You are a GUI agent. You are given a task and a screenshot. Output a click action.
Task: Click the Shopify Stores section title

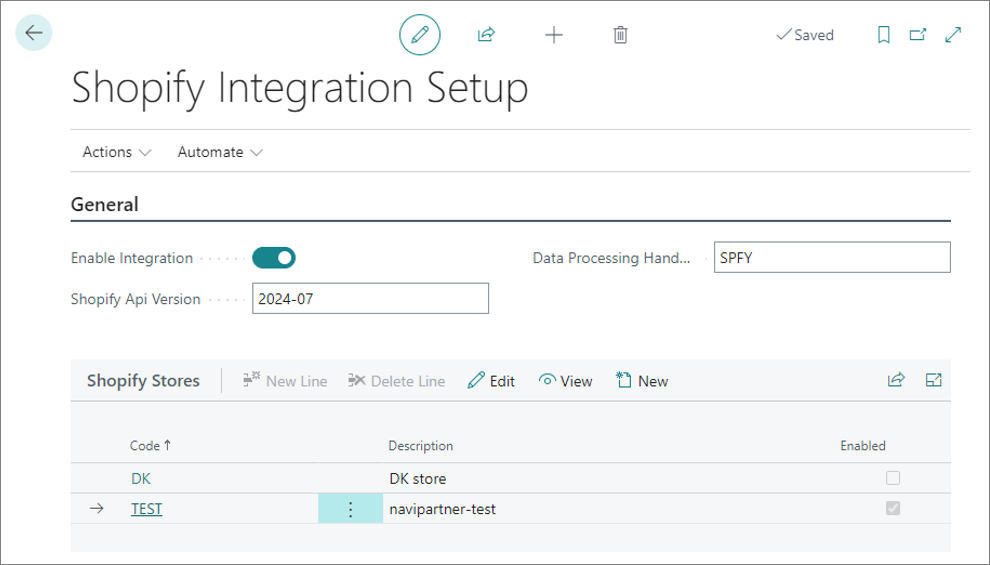point(143,381)
